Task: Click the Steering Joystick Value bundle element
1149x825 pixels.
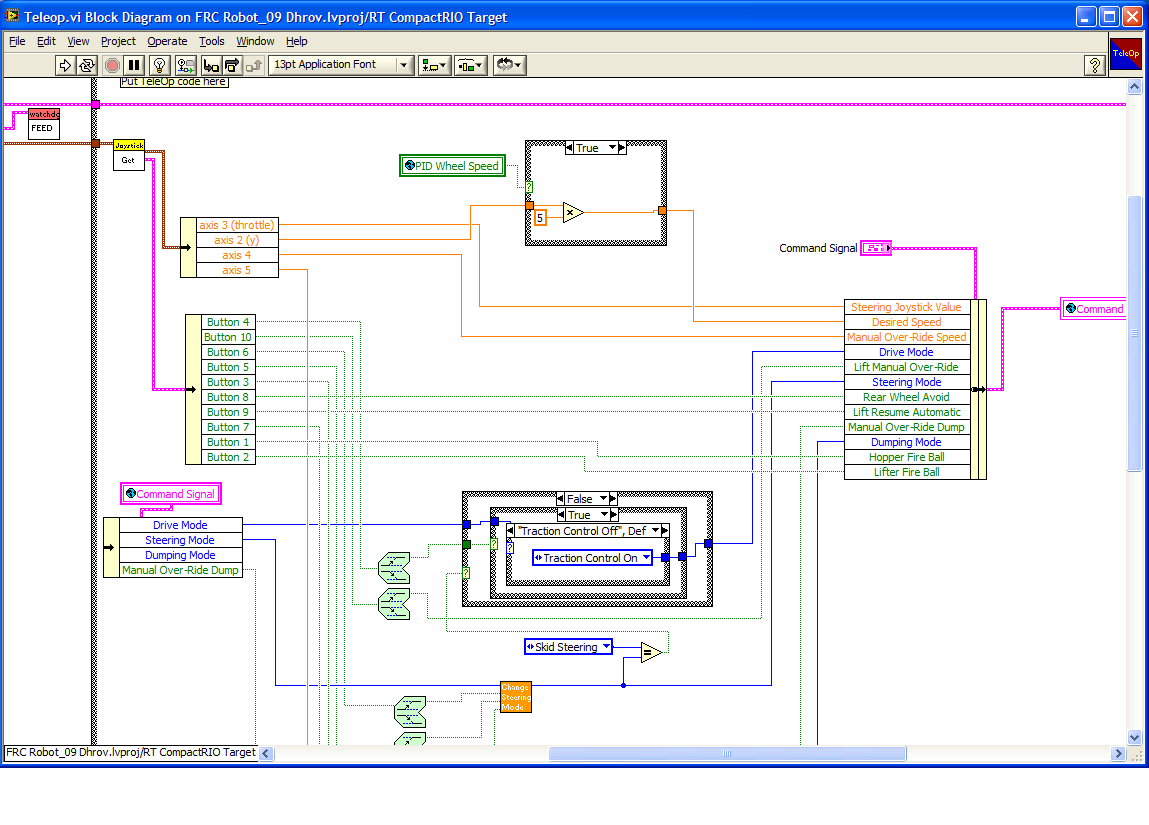Action: point(907,307)
